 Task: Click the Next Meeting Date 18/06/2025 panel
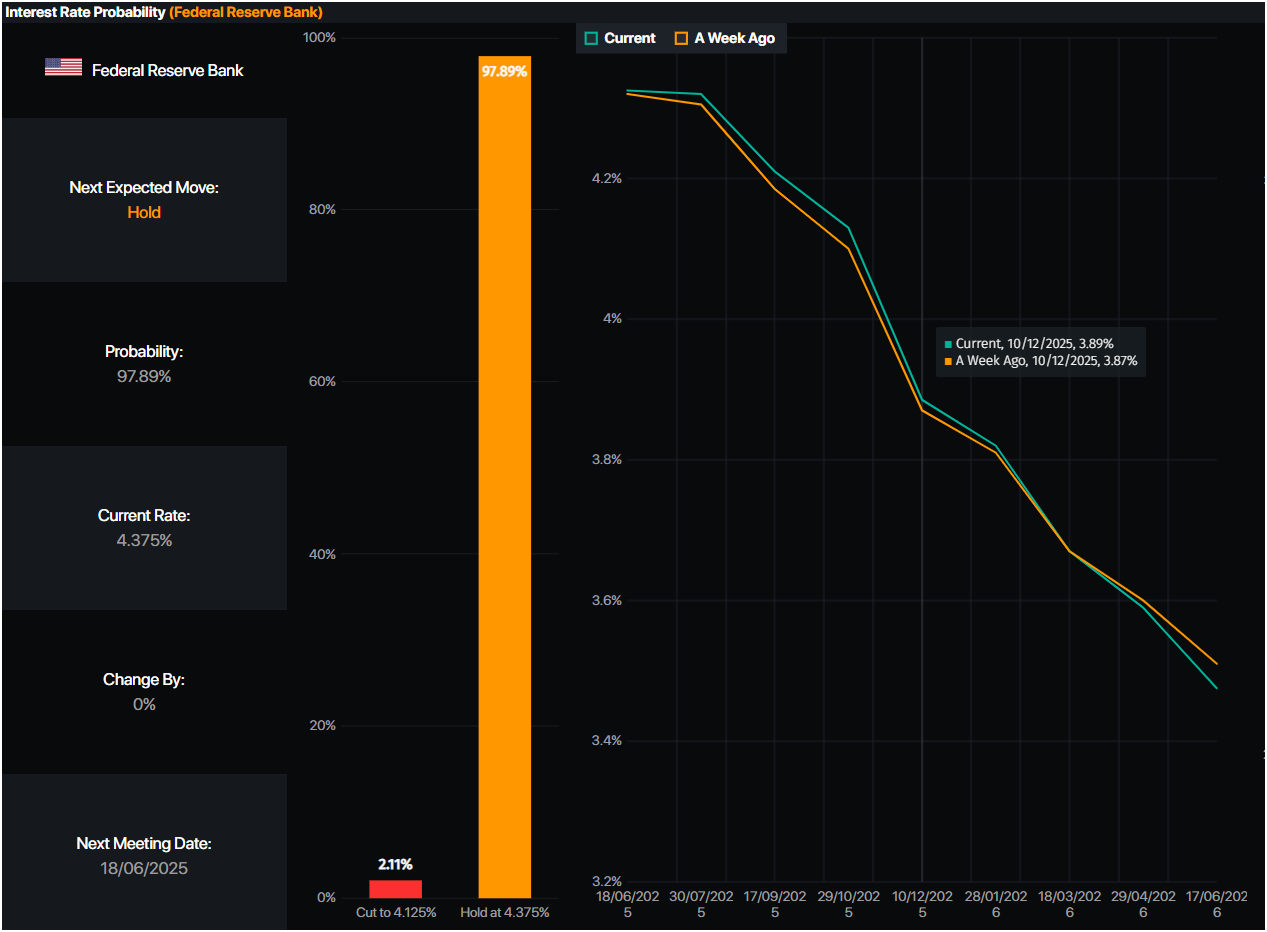coord(144,856)
